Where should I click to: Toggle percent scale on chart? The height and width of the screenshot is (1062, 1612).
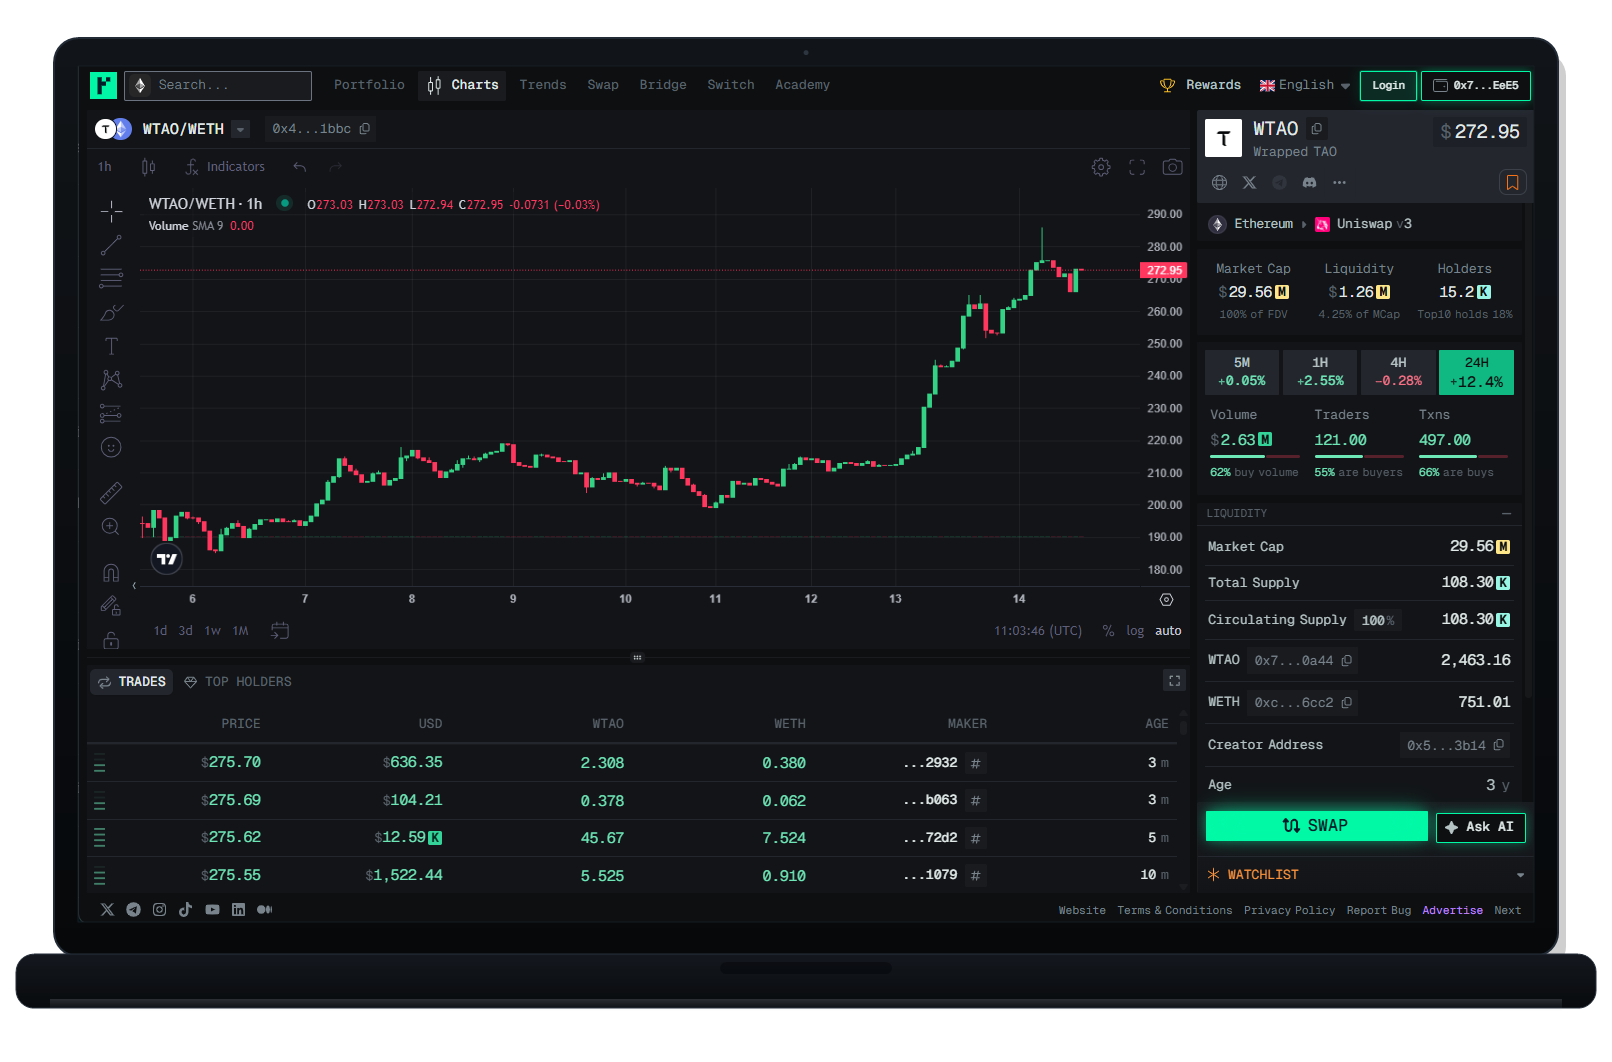(1108, 631)
